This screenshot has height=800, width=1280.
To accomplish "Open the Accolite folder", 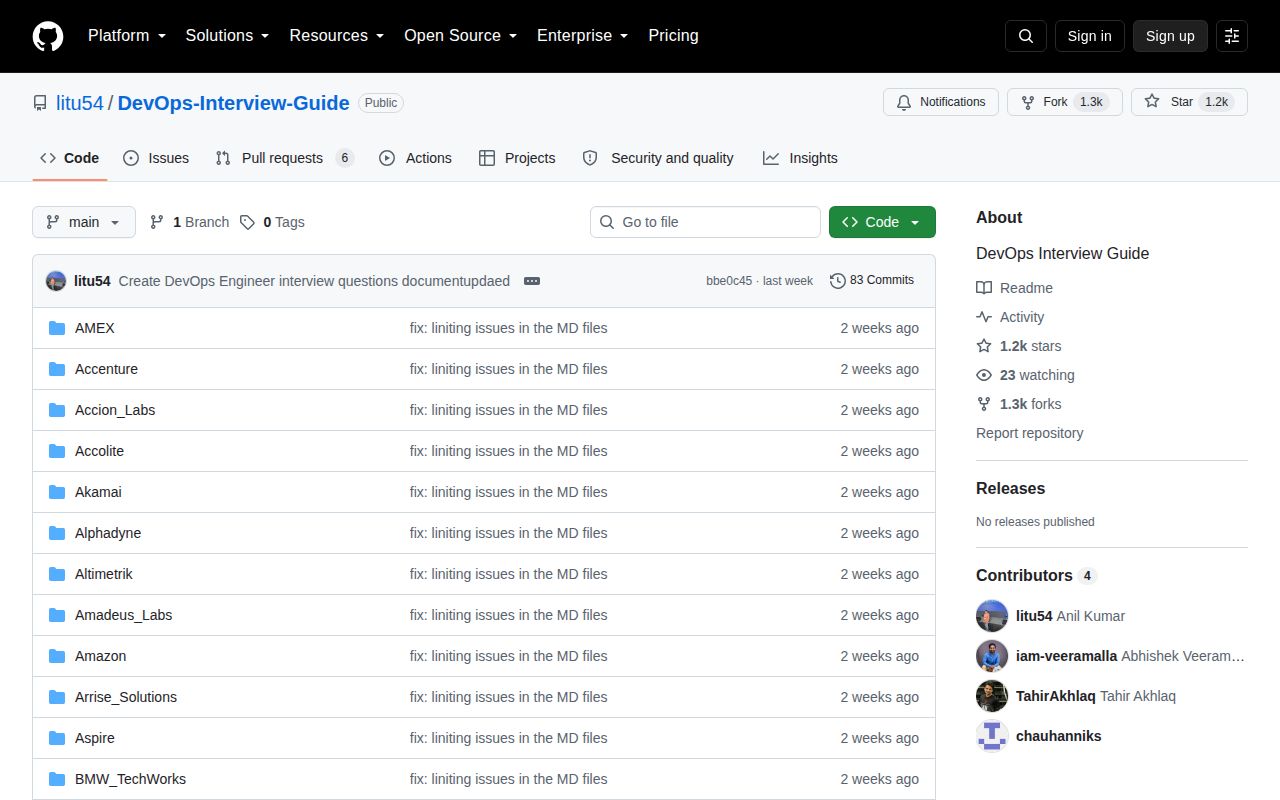I will tap(99, 451).
